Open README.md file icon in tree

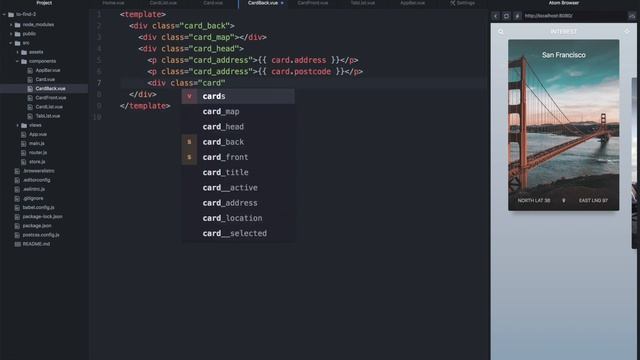[x=18, y=244]
